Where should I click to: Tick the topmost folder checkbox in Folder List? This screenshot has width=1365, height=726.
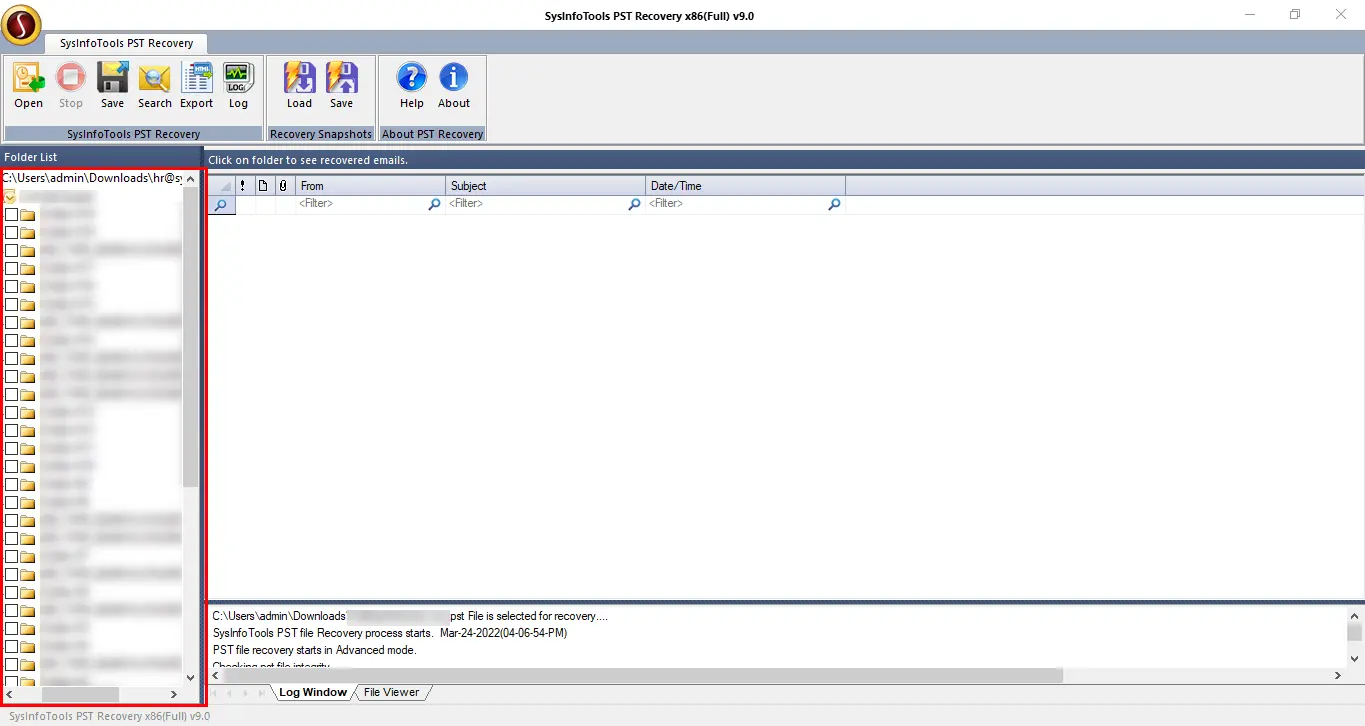[x=11, y=215]
